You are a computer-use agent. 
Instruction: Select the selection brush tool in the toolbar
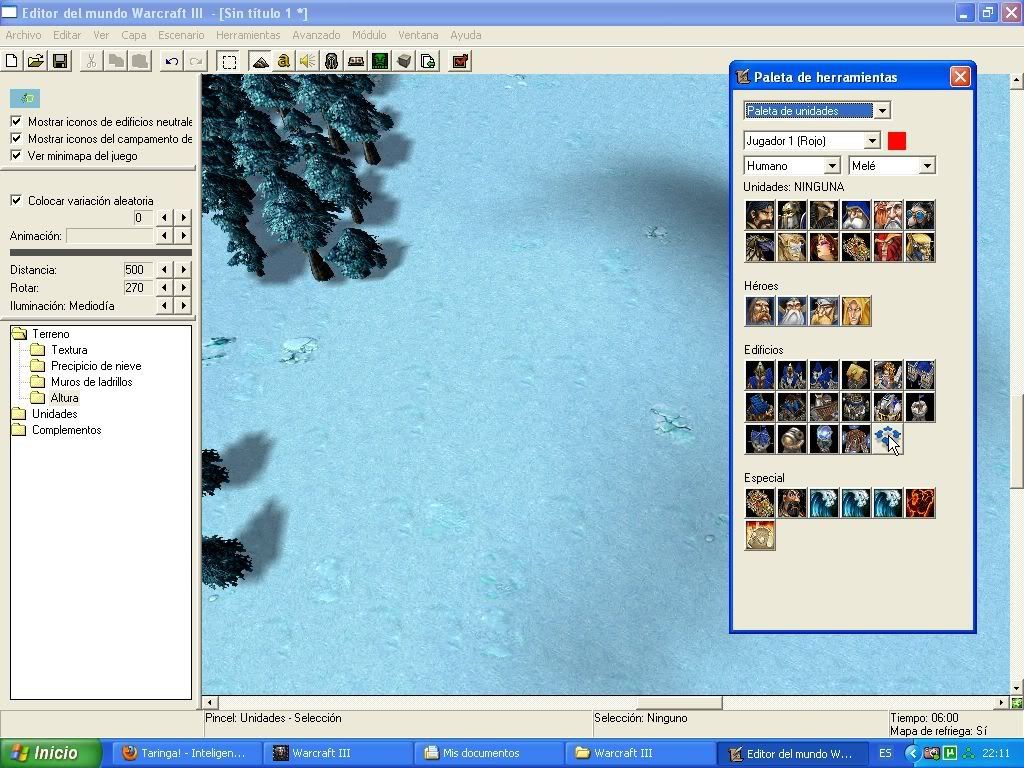[229, 61]
